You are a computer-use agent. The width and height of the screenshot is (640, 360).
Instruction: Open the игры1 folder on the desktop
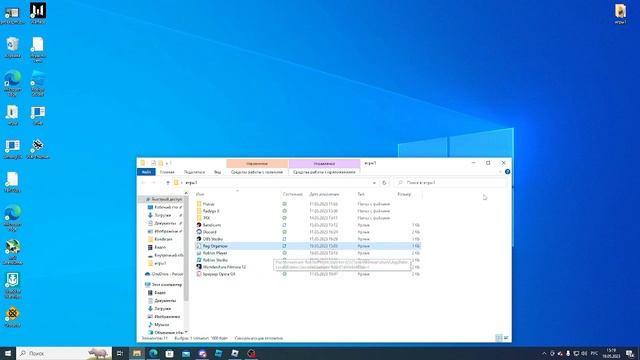(620, 13)
